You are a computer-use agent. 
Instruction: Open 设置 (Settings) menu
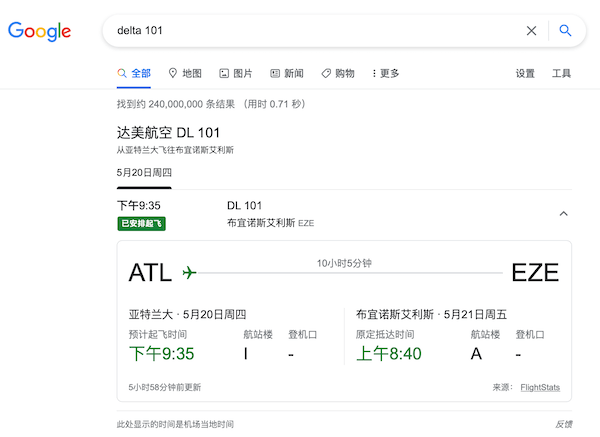(x=525, y=73)
